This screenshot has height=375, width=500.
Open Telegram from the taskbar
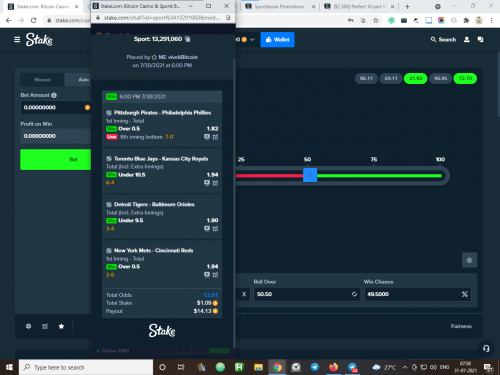pyautogui.click(x=315, y=367)
